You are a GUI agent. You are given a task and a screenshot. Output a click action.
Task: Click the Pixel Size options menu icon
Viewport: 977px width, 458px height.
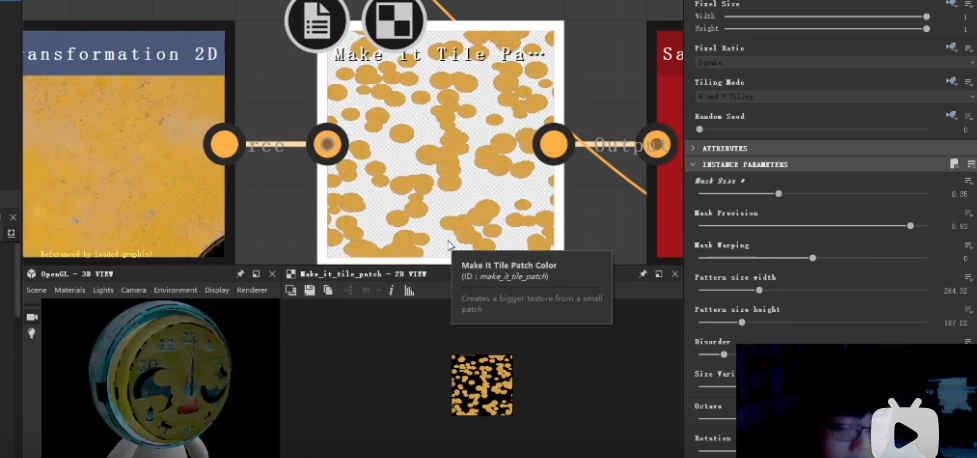(x=969, y=4)
